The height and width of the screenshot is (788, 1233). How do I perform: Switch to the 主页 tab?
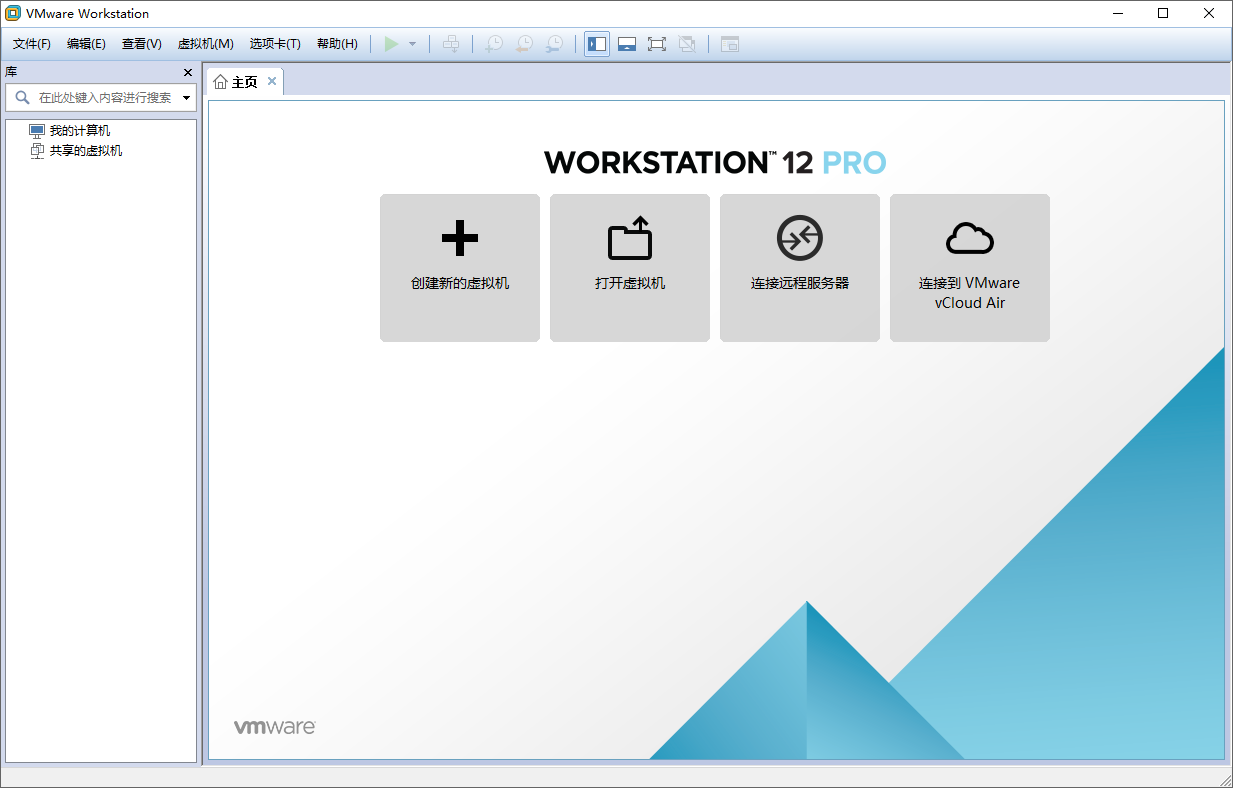[x=243, y=81]
